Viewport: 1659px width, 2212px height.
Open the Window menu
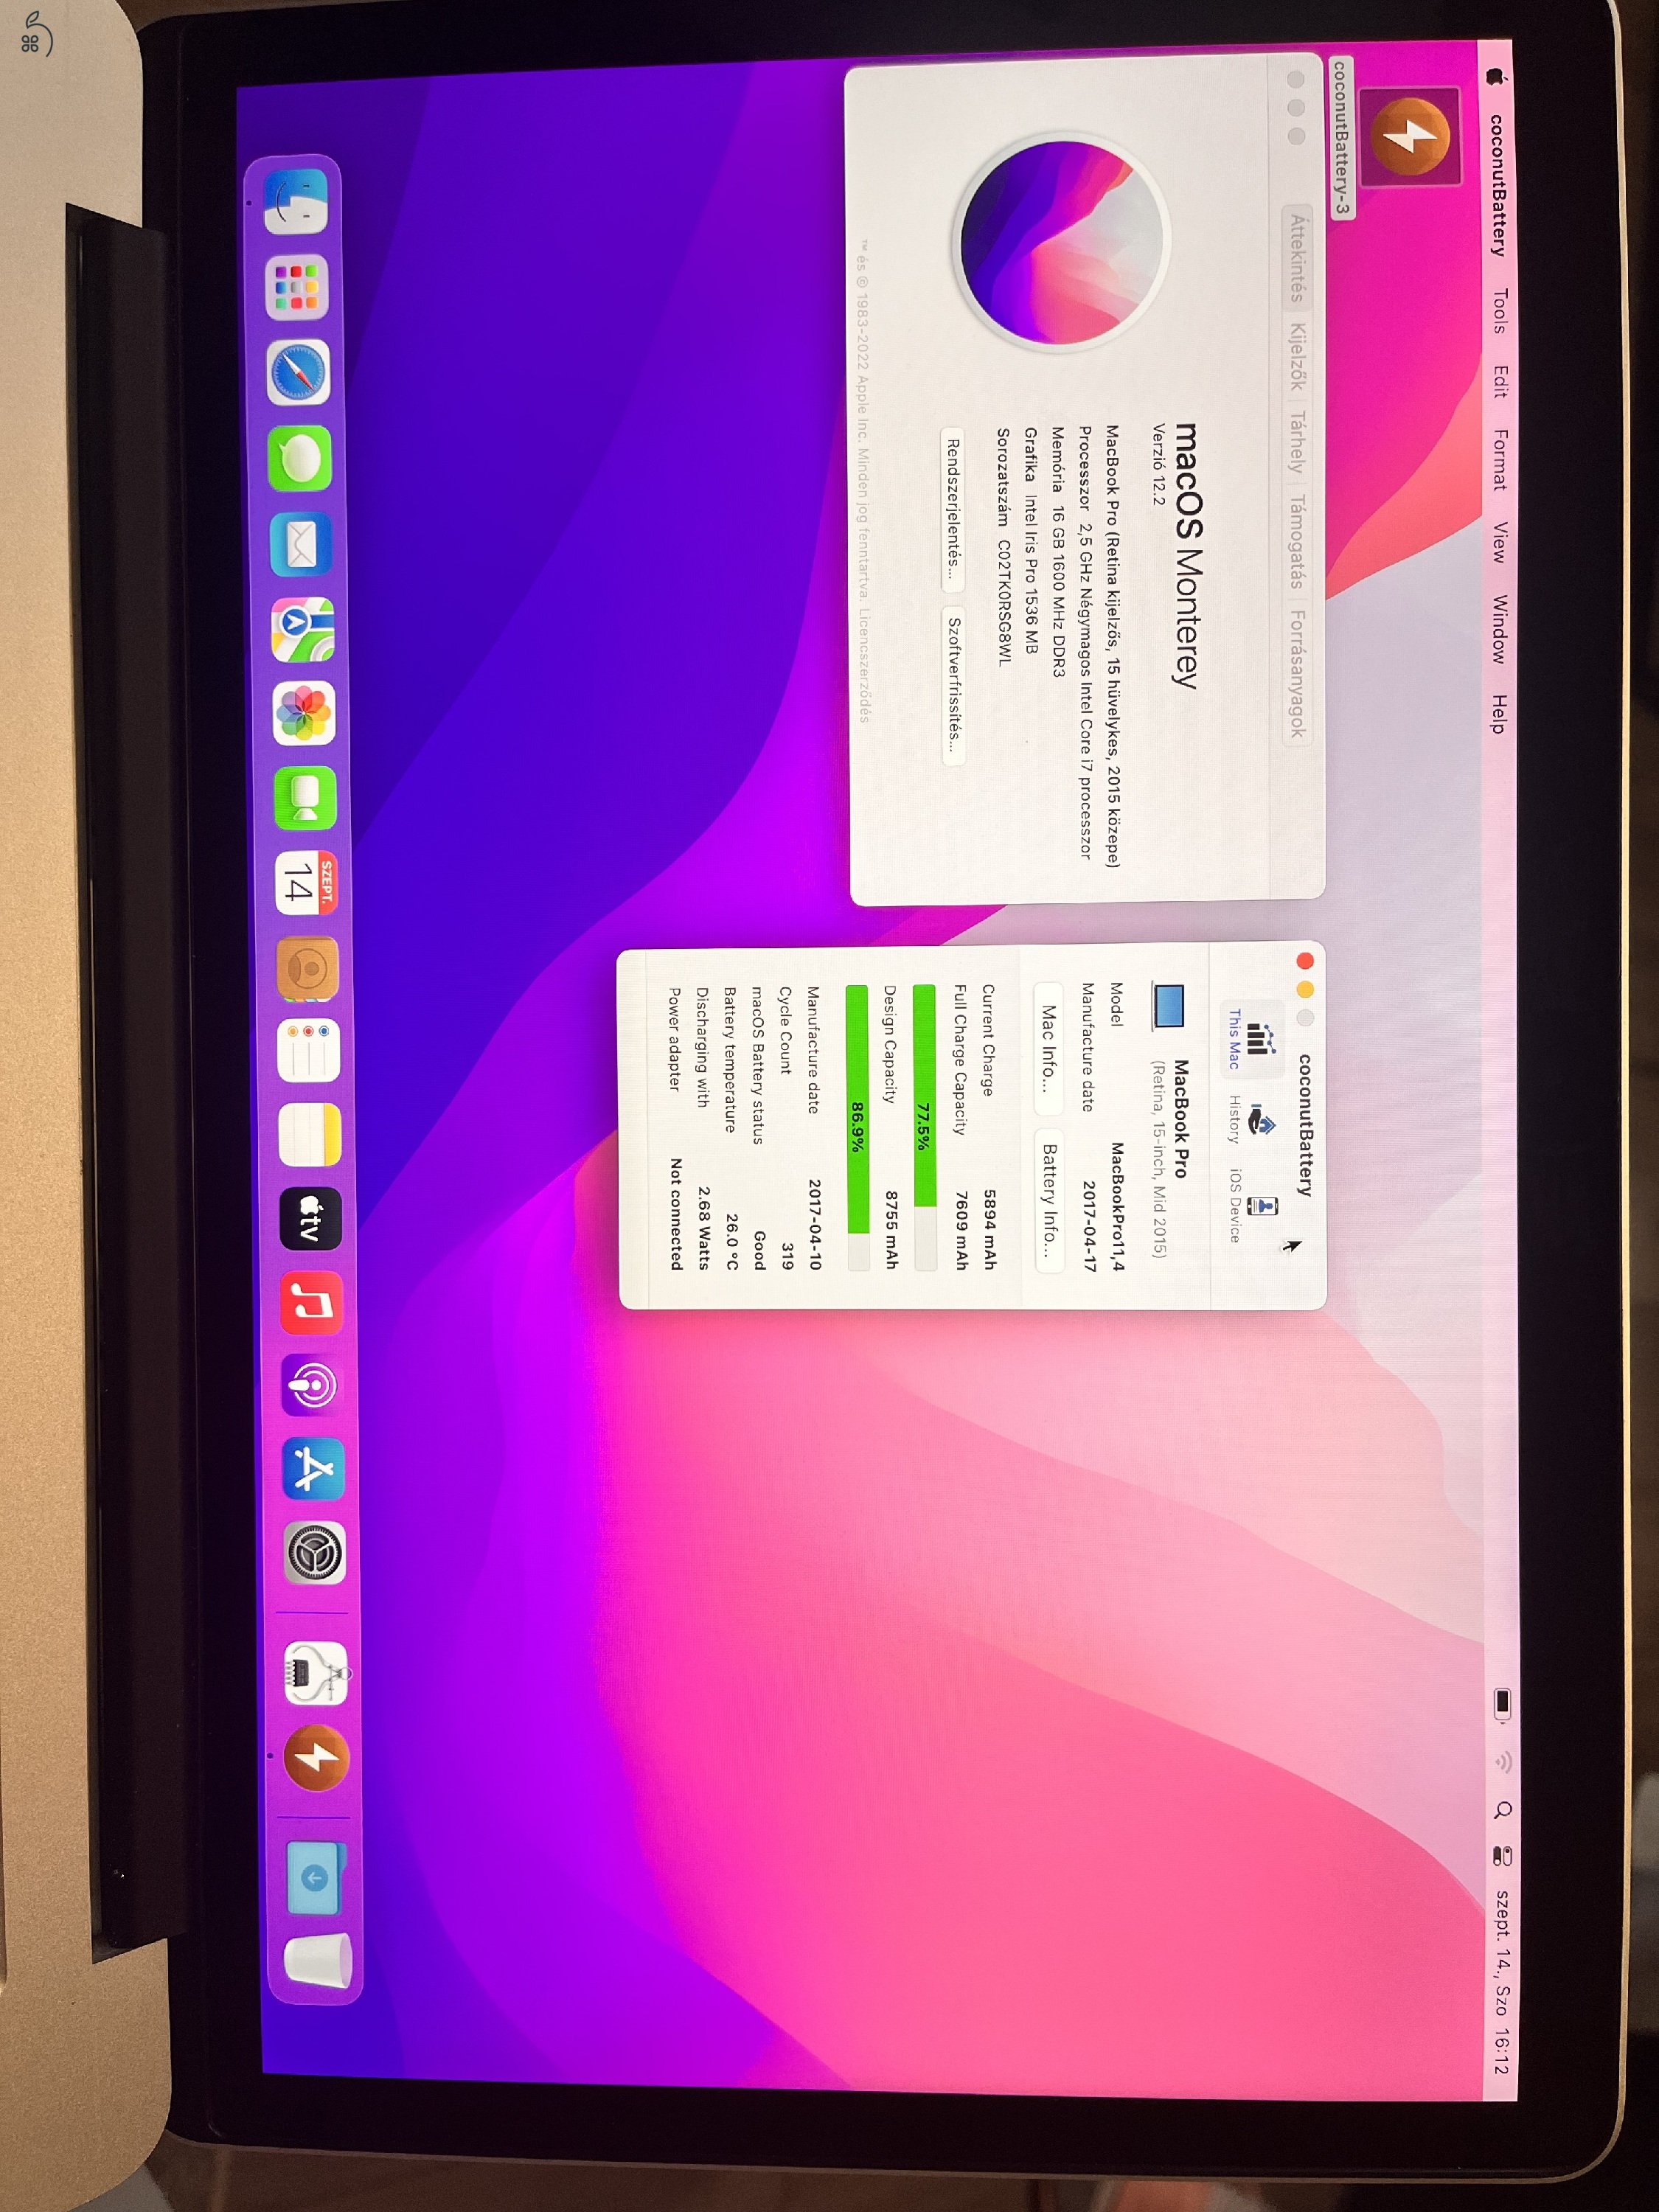(1500, 629)
